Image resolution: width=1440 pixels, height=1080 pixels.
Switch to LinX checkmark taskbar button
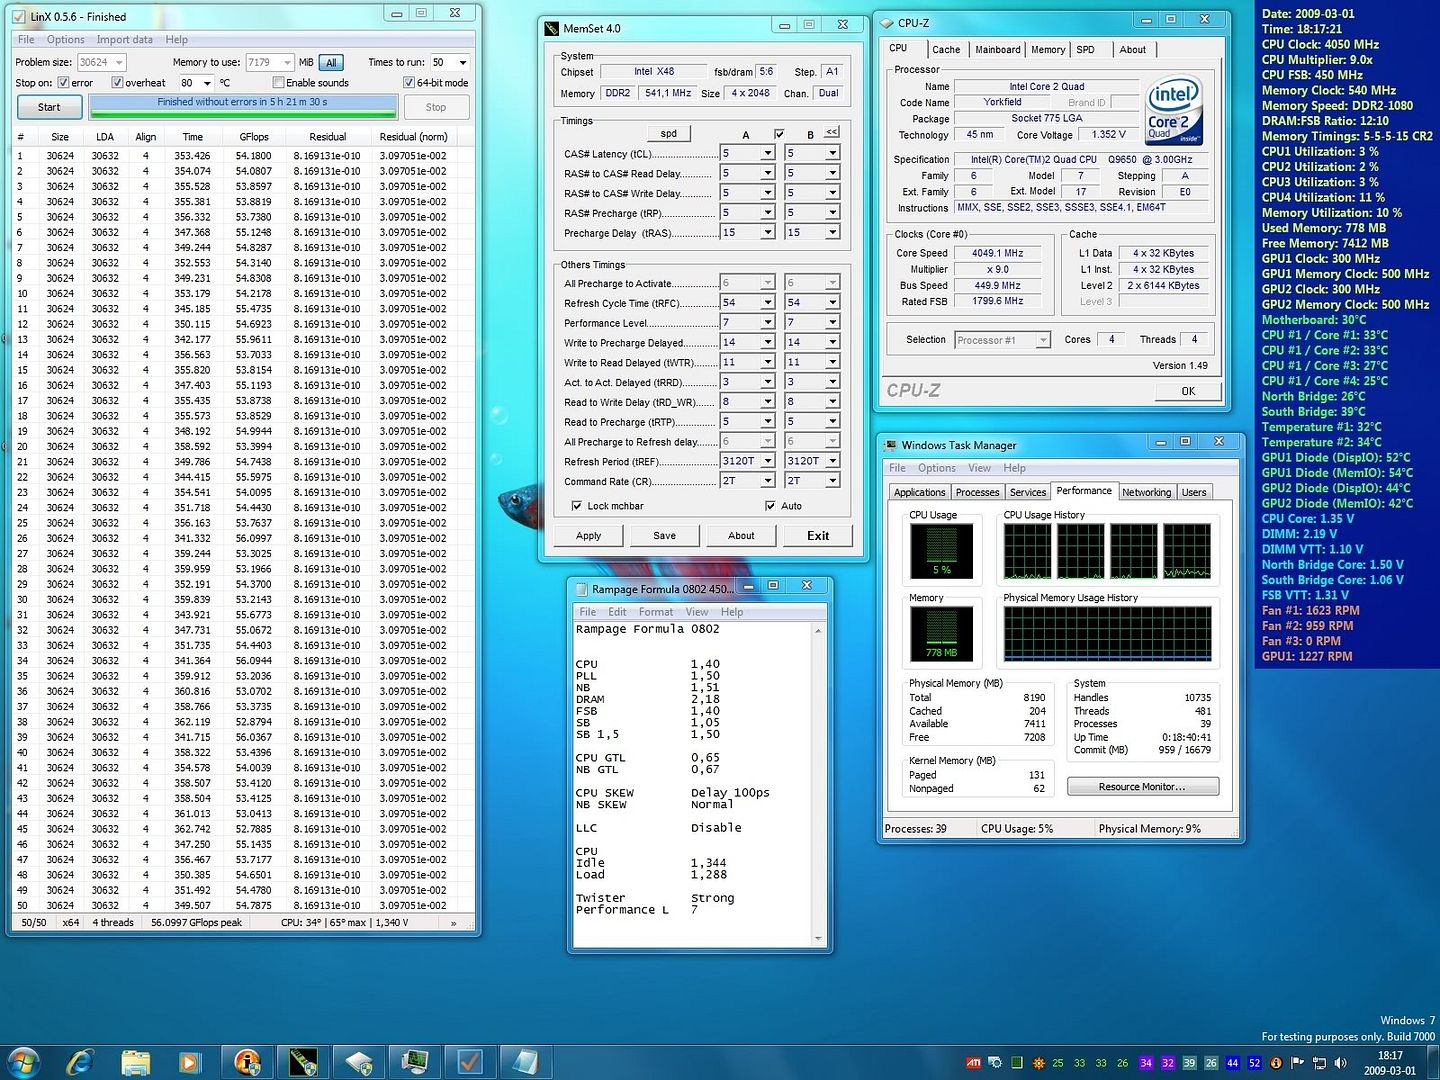click(469, 1062)
